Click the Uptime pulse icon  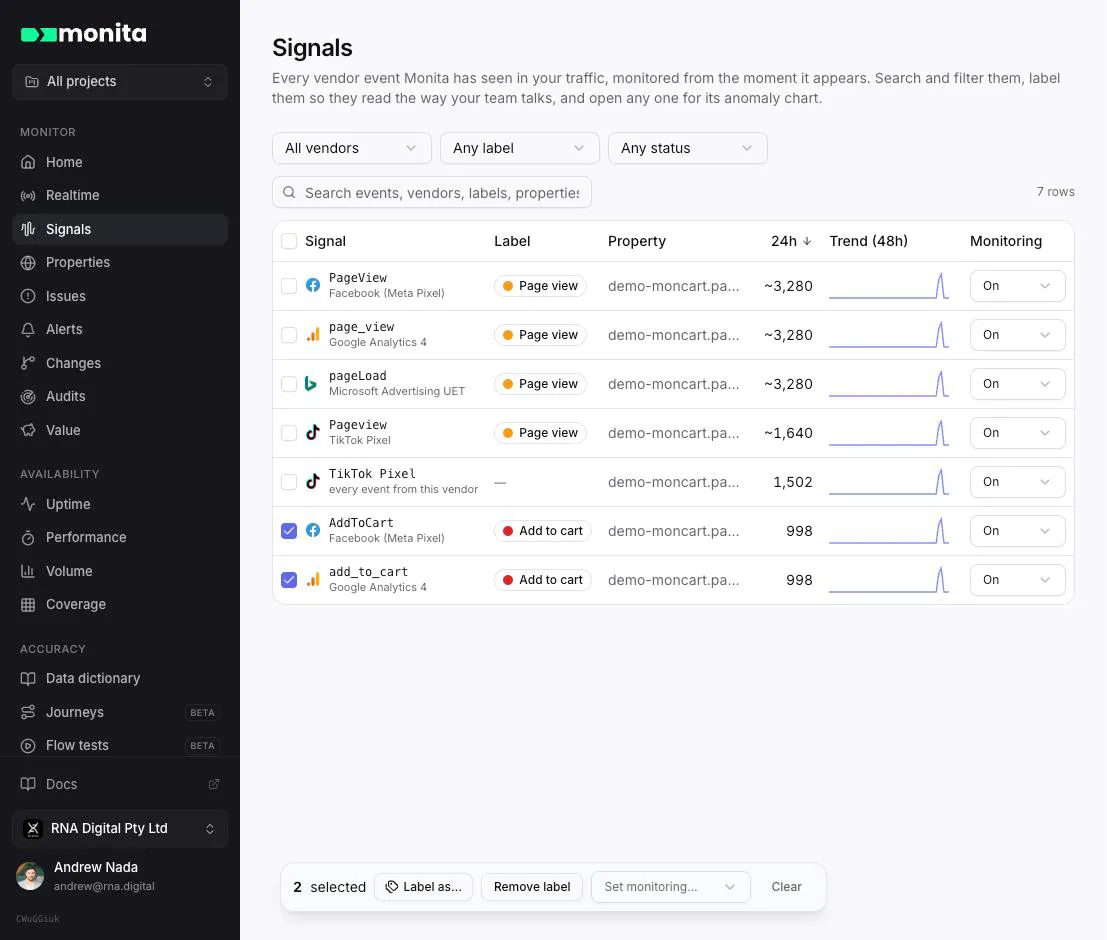pyautogui.click(x=28, y=504)
